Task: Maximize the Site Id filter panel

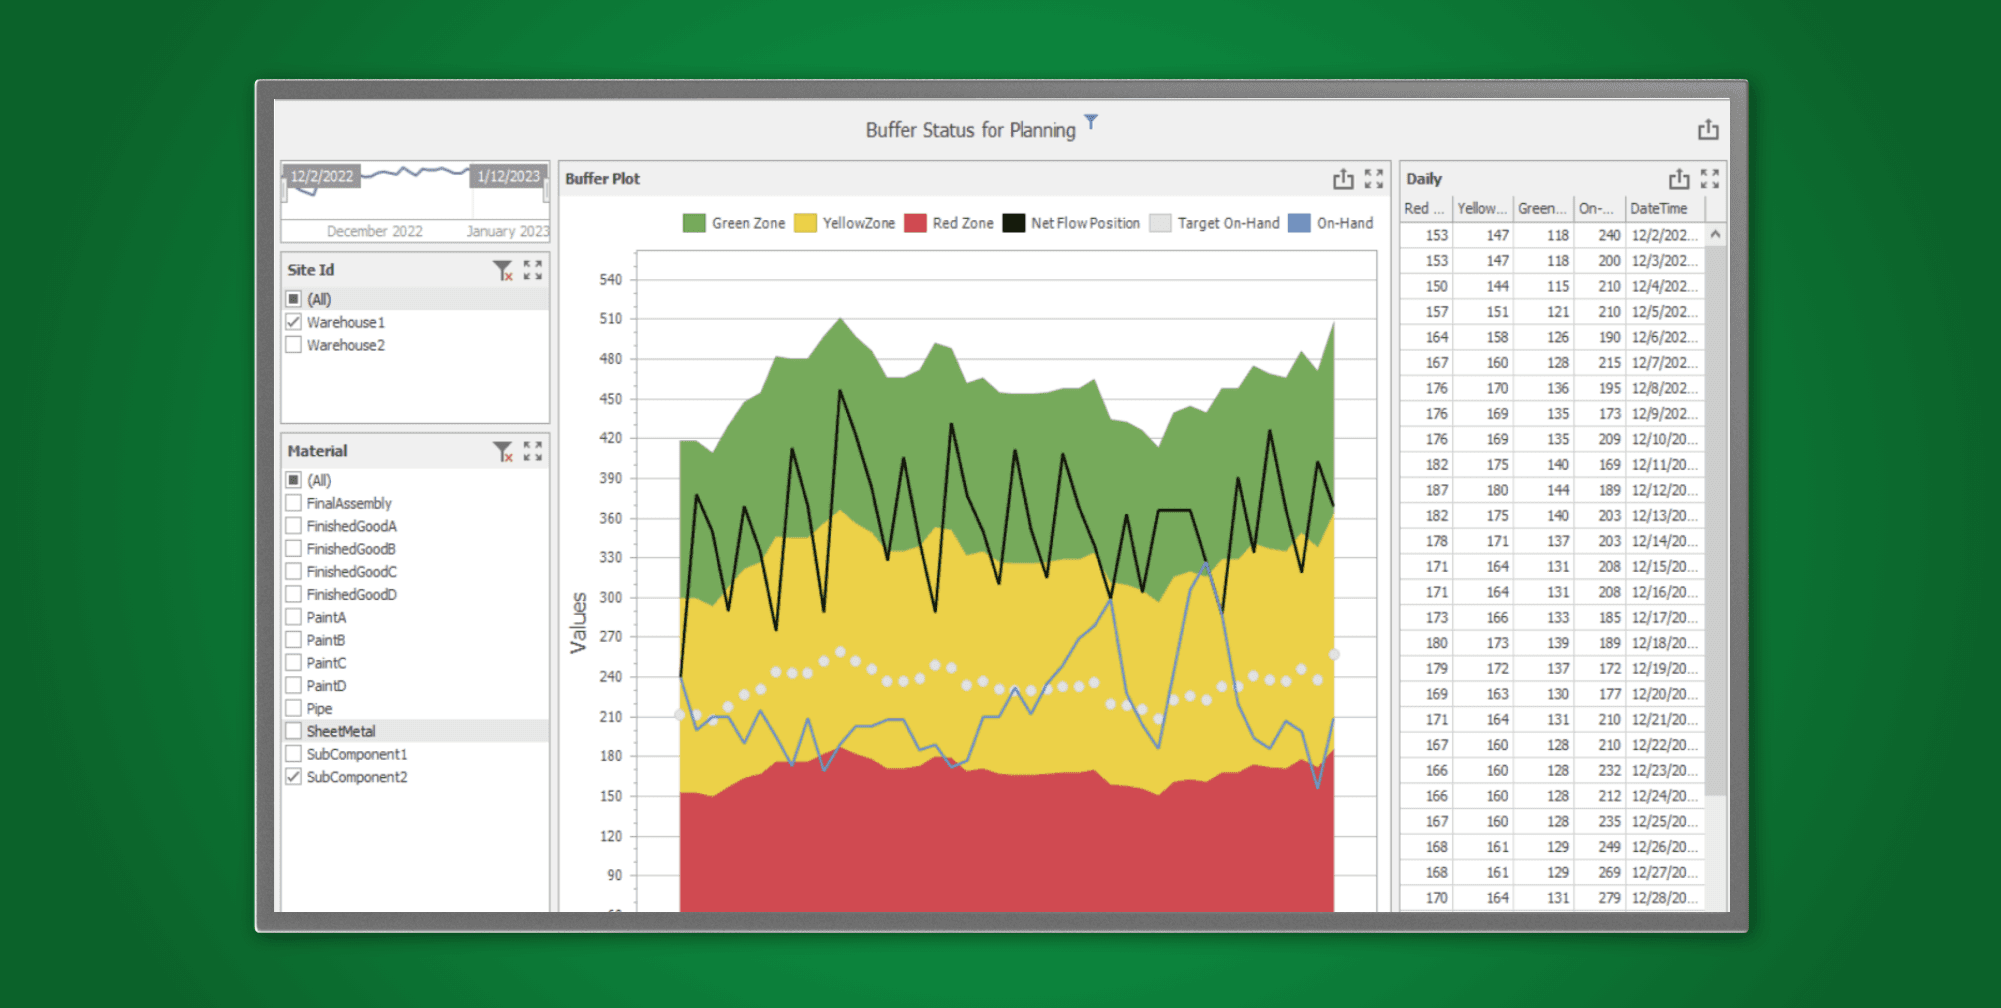Action: tap(533, 270)
